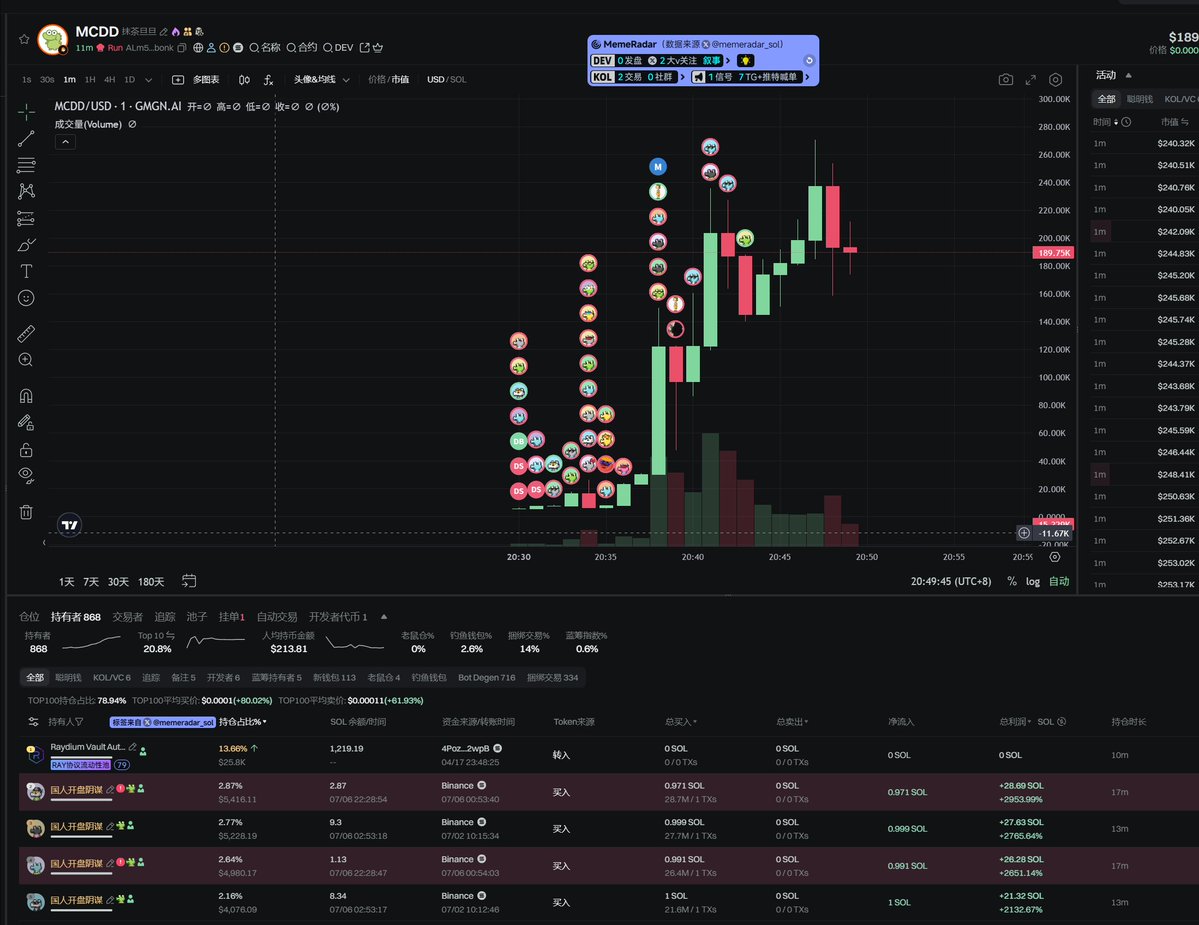Open the 仓位 tab
The image size is (1199, 925).
coord(29,617)
